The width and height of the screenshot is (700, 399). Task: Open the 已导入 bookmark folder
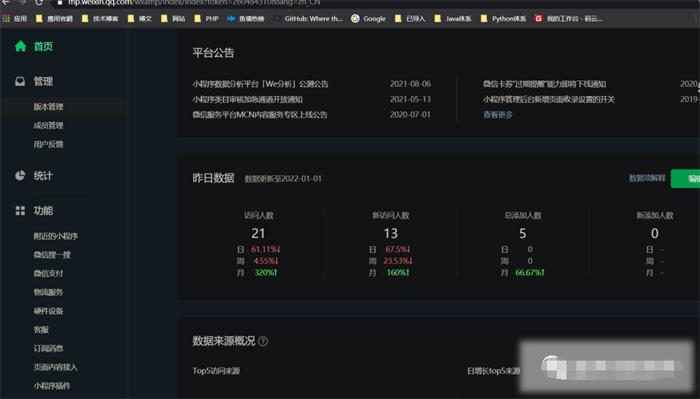pyautogui.click(x=410, y=18)
